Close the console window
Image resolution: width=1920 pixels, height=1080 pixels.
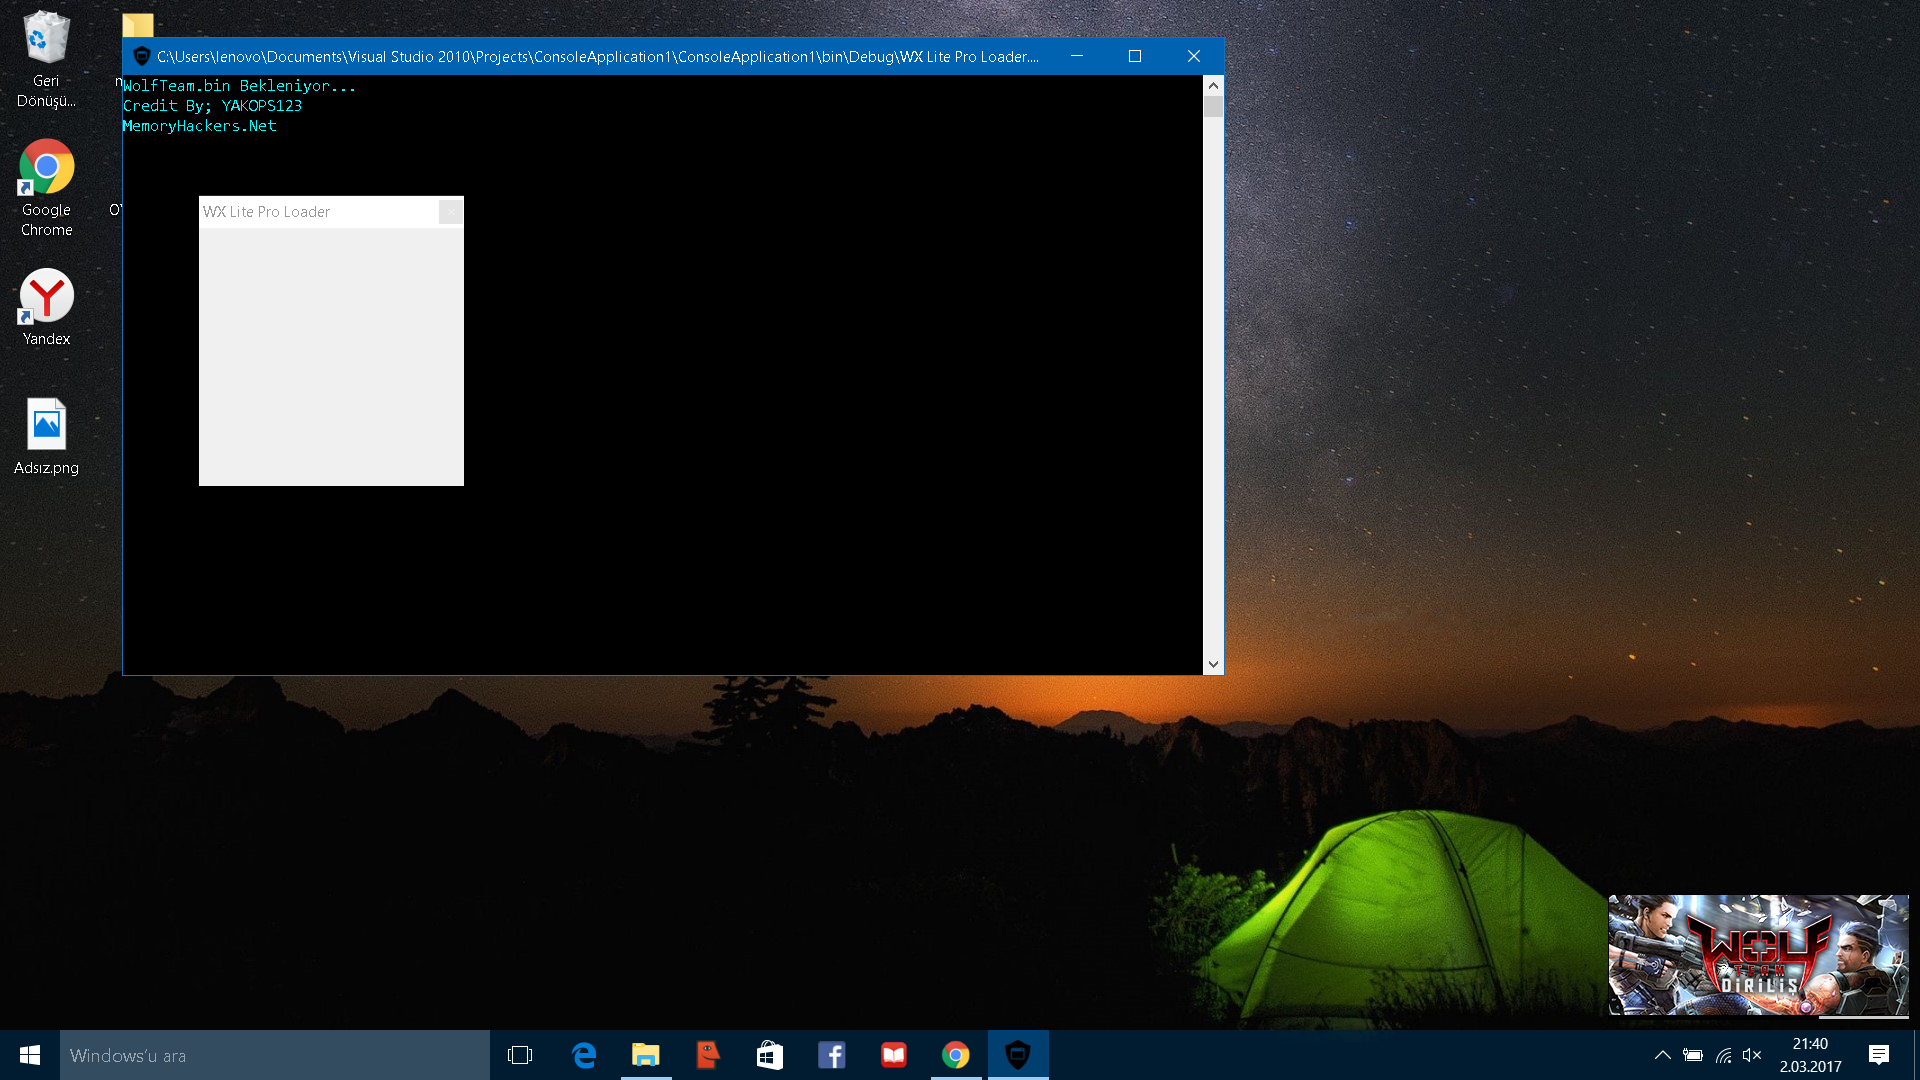pos(1194,56)
